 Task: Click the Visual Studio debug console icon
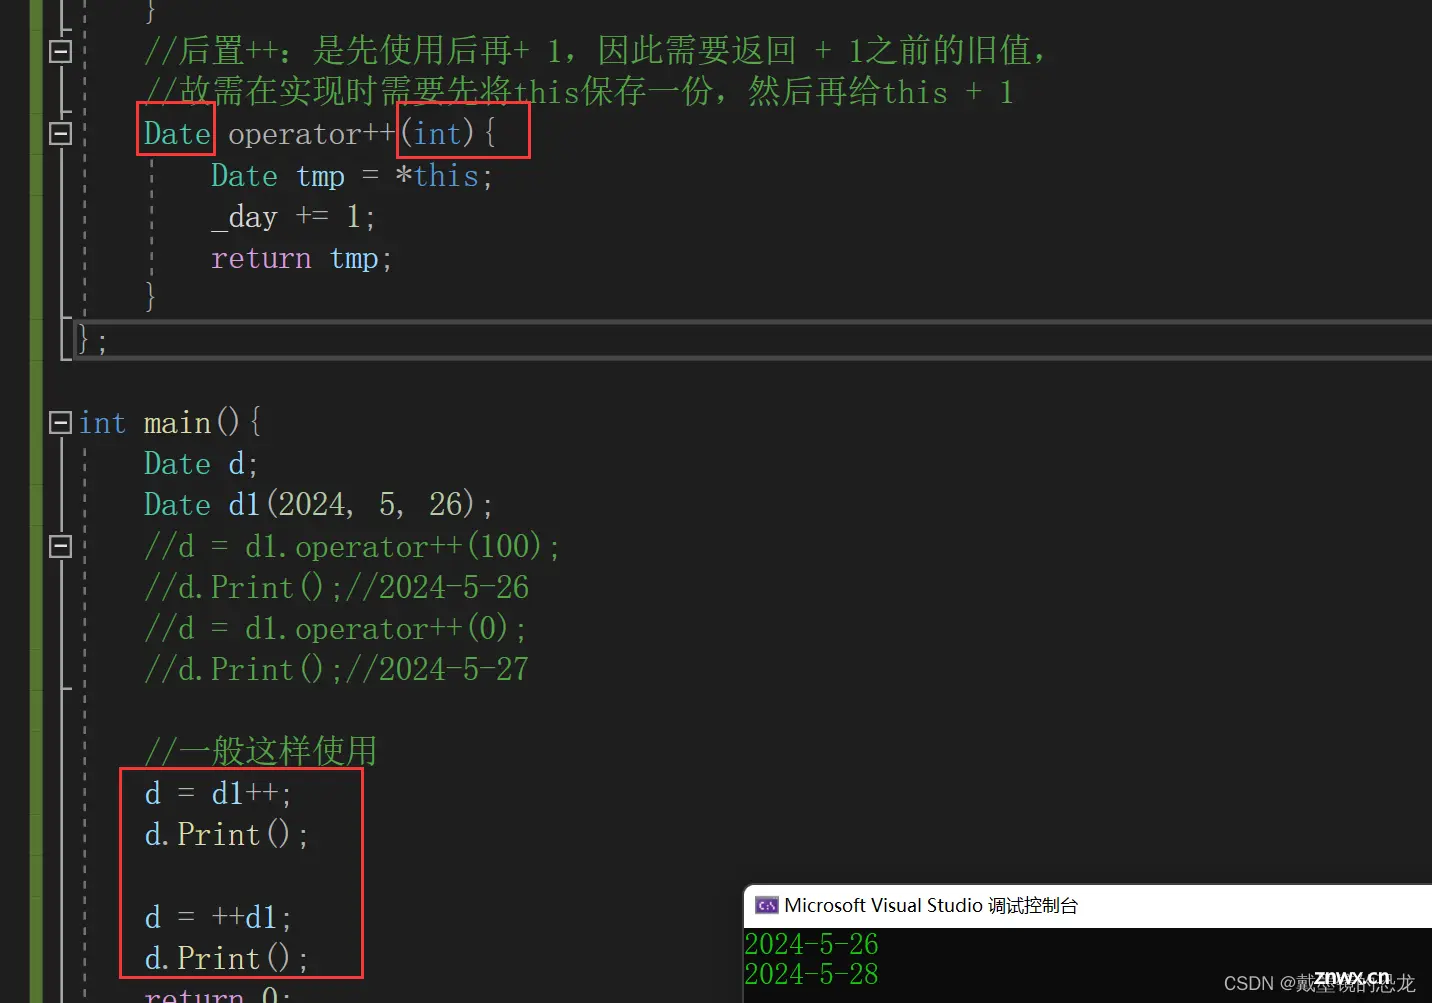[767, 905]
